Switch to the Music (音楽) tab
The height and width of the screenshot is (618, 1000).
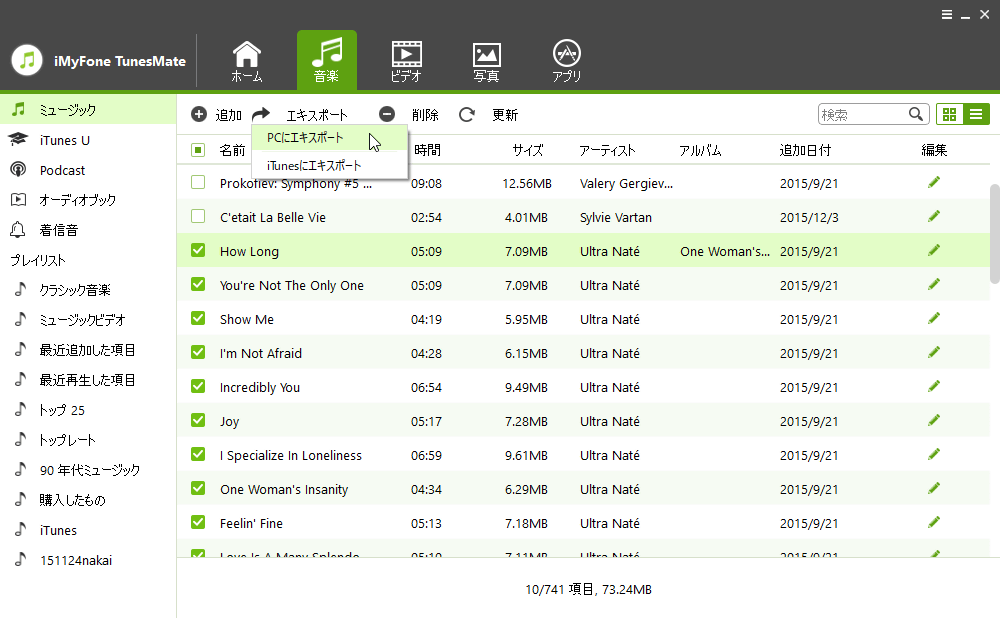[327, 60]
